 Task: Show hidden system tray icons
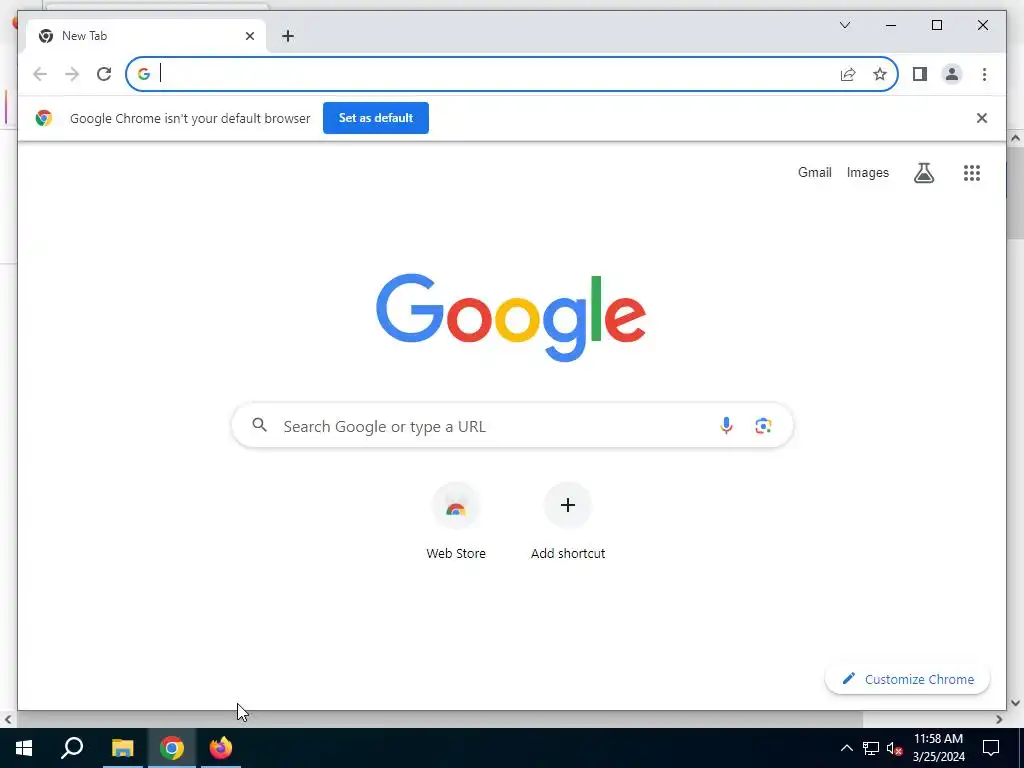point(846,748)
